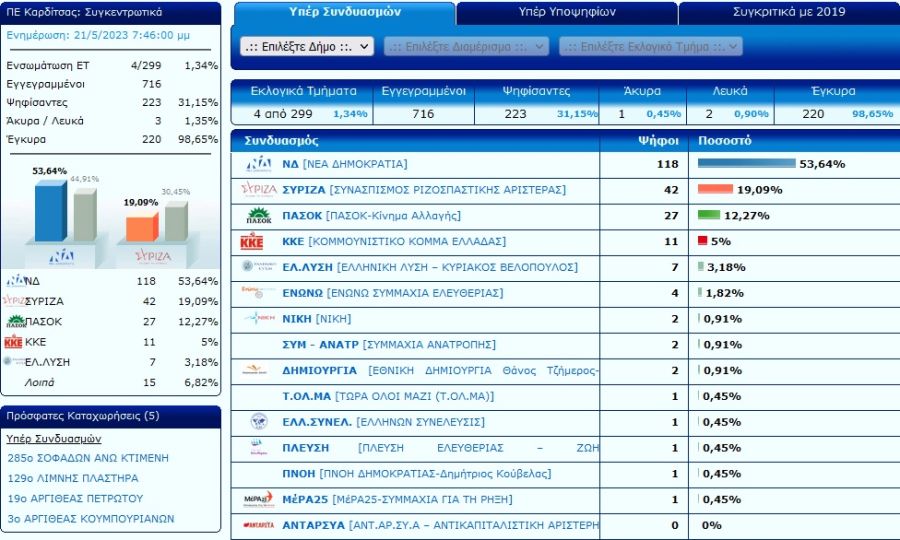
Task: Click underlined Υπέρ Συνδυασμών in recent entries
Action: 53,438
